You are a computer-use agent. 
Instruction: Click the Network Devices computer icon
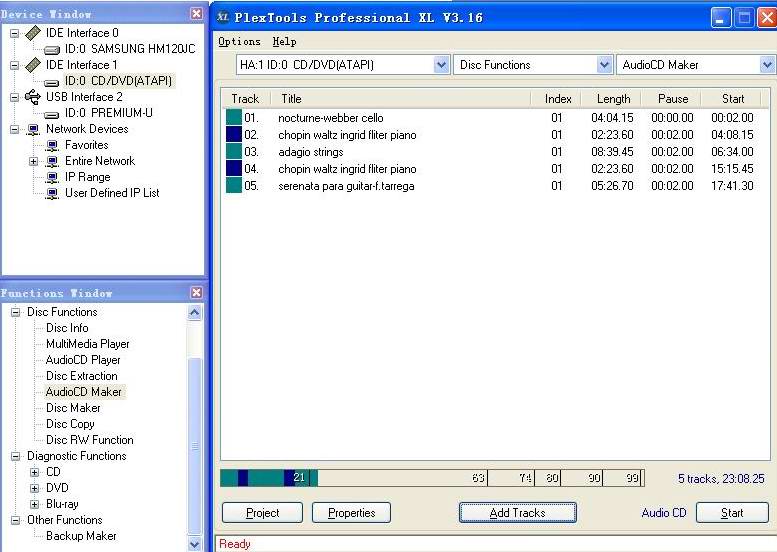33,129
